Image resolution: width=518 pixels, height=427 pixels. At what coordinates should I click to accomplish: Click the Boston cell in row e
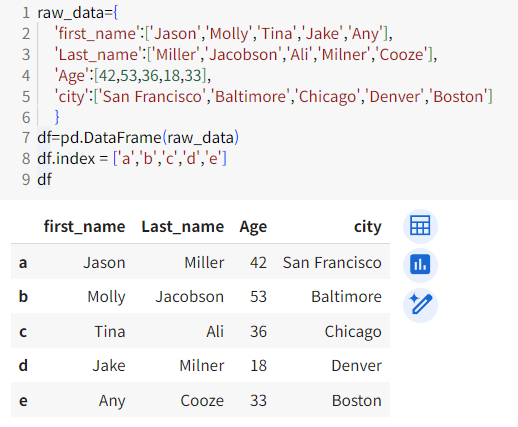357,401
